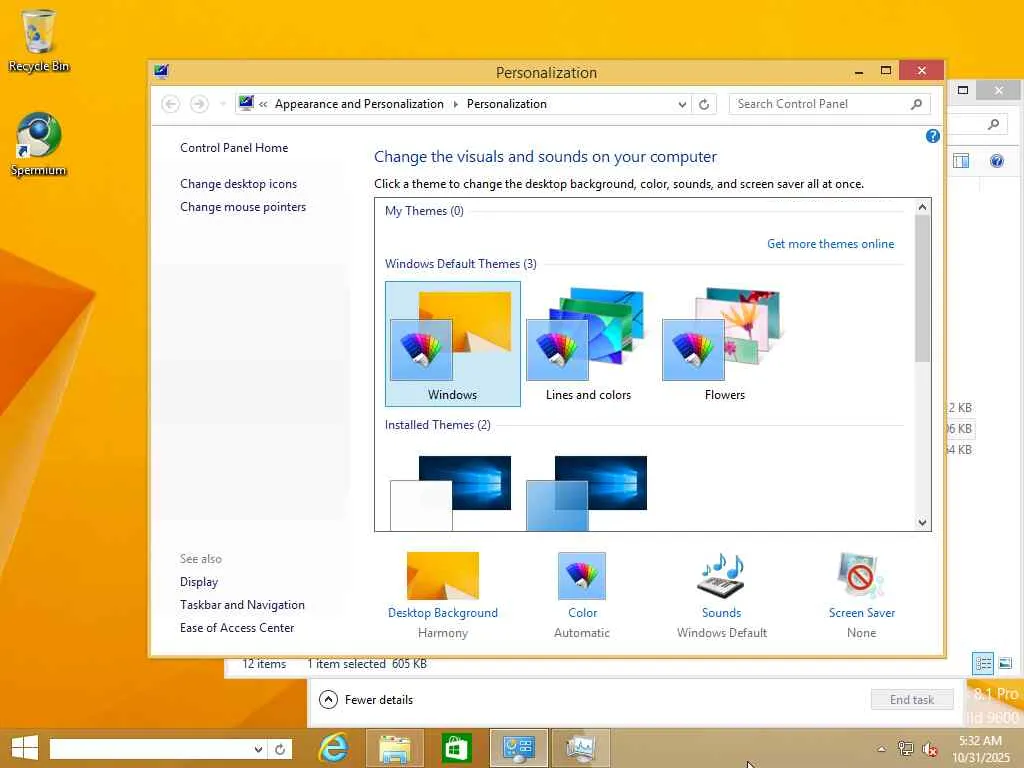Expand breadcrumb arrow after Appearance and Personalization

click(455, 104)
